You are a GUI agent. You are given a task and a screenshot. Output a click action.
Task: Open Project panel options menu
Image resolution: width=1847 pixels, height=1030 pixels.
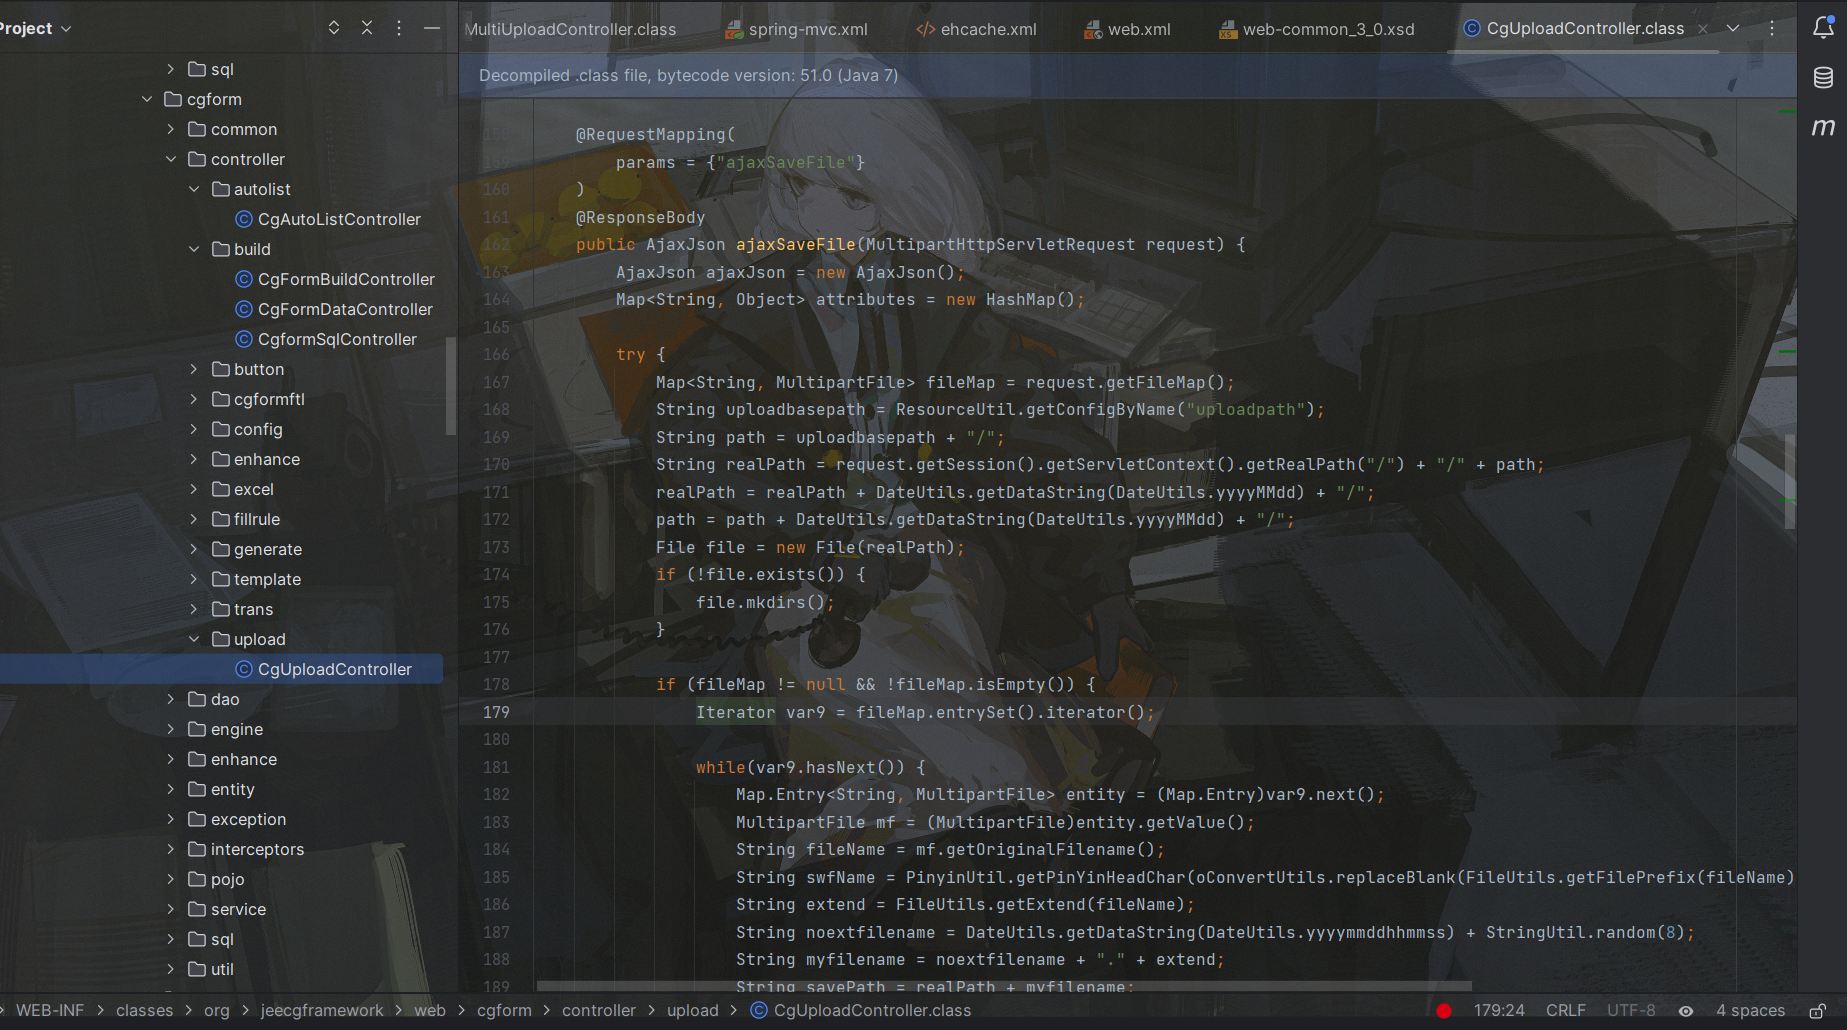tap(399, 28)
